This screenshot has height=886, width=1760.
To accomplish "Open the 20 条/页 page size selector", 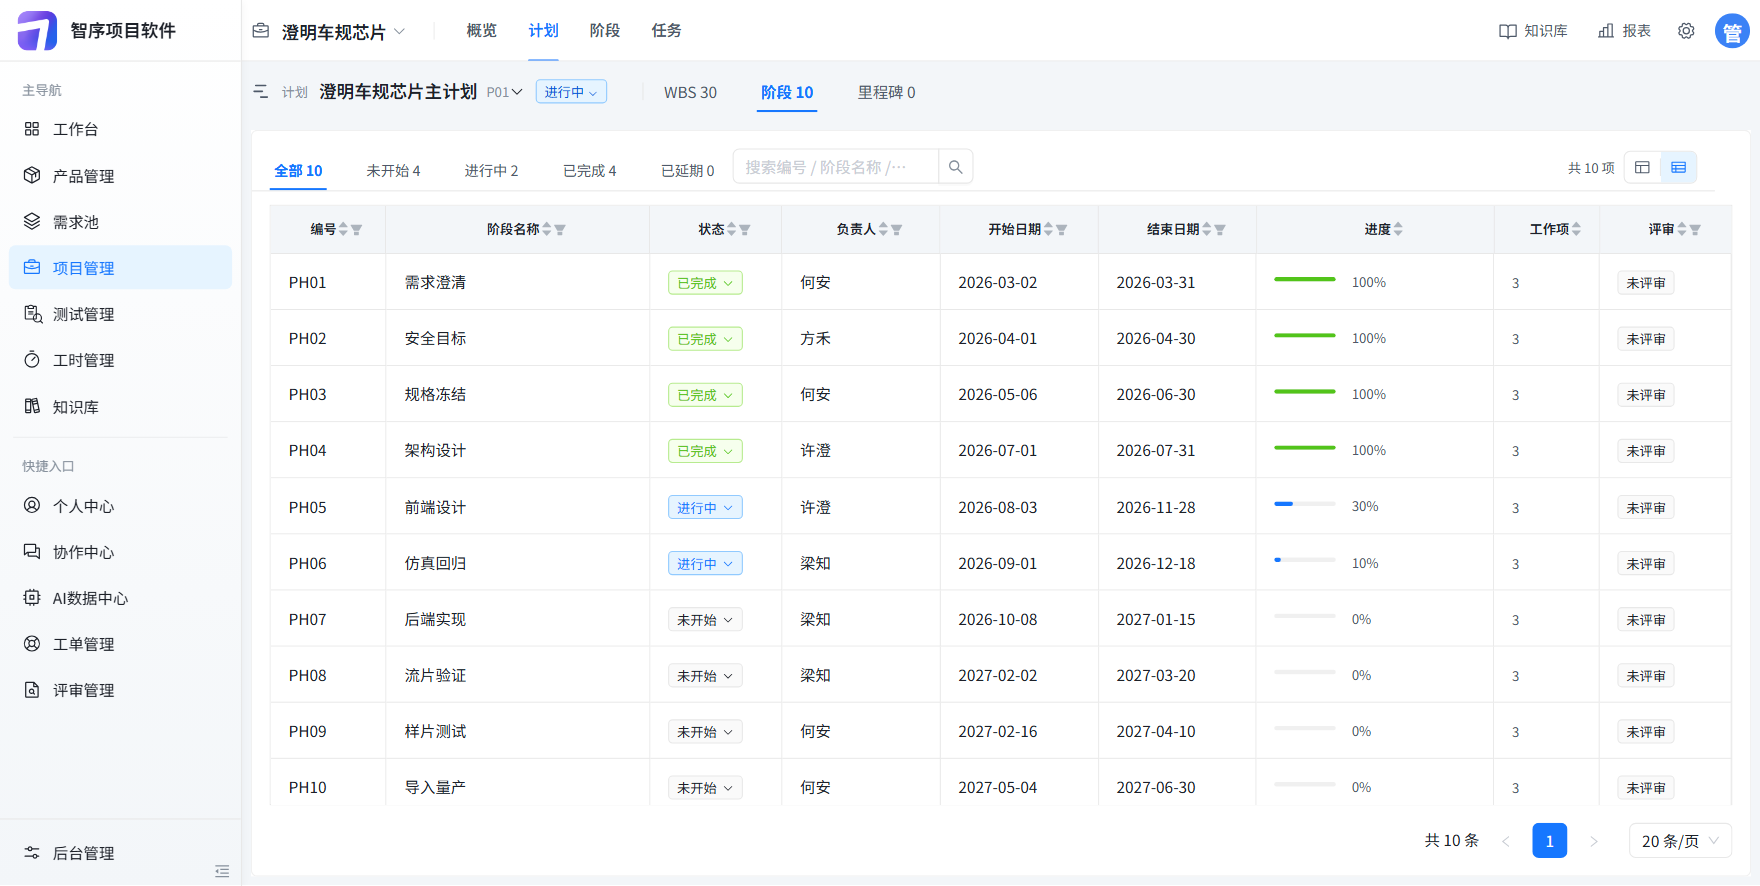I will (1680, 841).
